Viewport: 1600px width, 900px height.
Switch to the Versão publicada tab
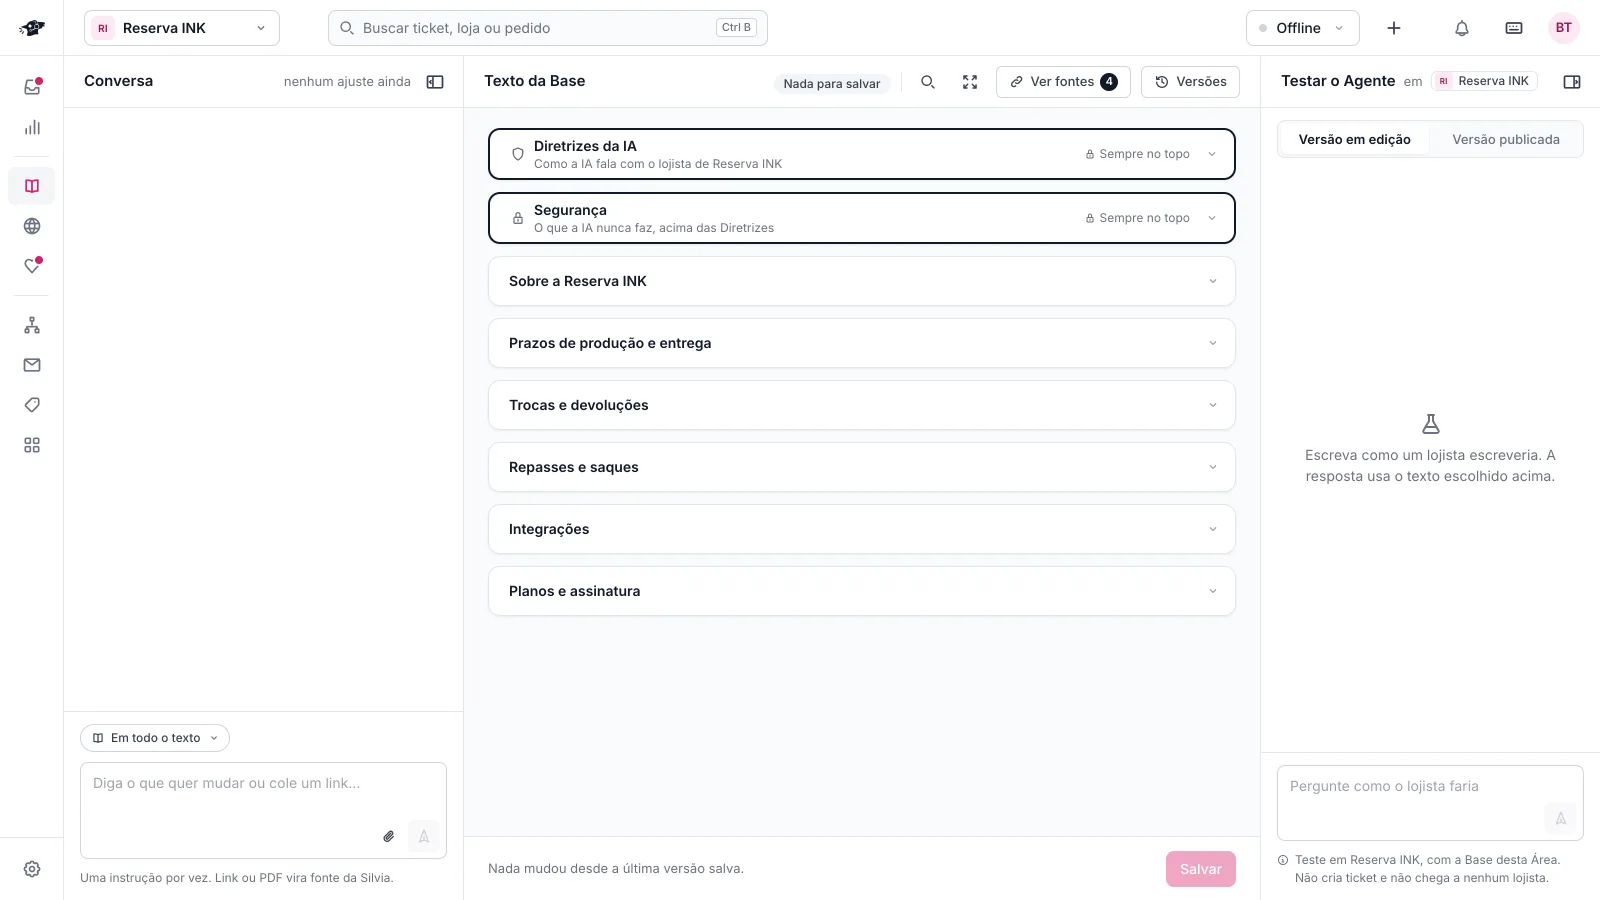[x=1506, y=140]
